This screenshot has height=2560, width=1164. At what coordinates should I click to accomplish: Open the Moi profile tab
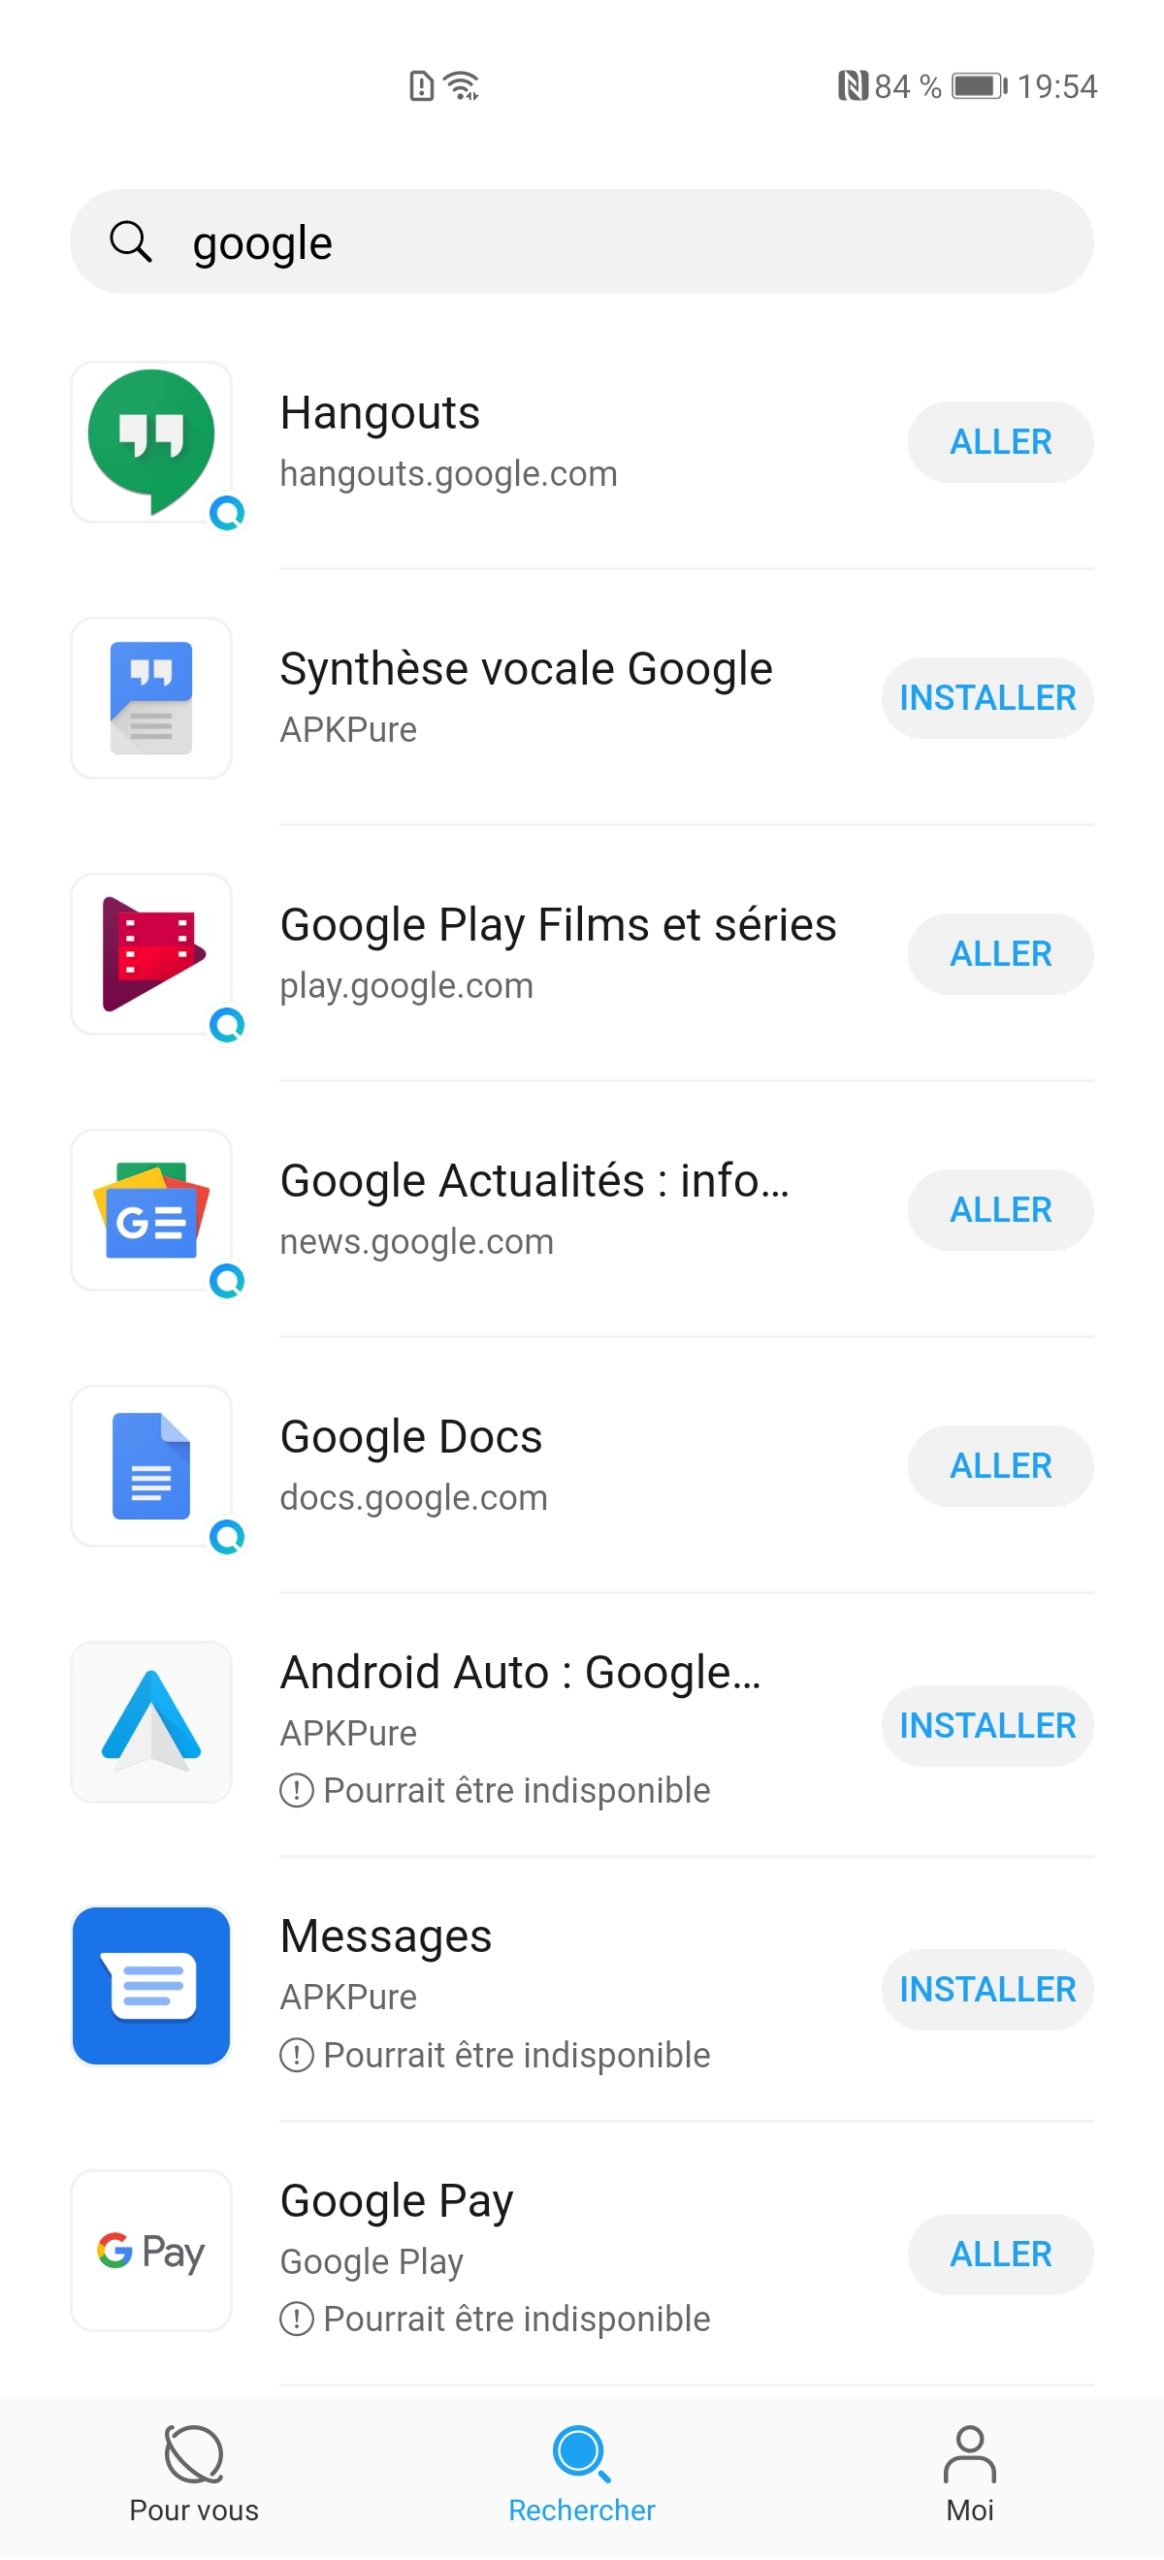pos(969,2472)
